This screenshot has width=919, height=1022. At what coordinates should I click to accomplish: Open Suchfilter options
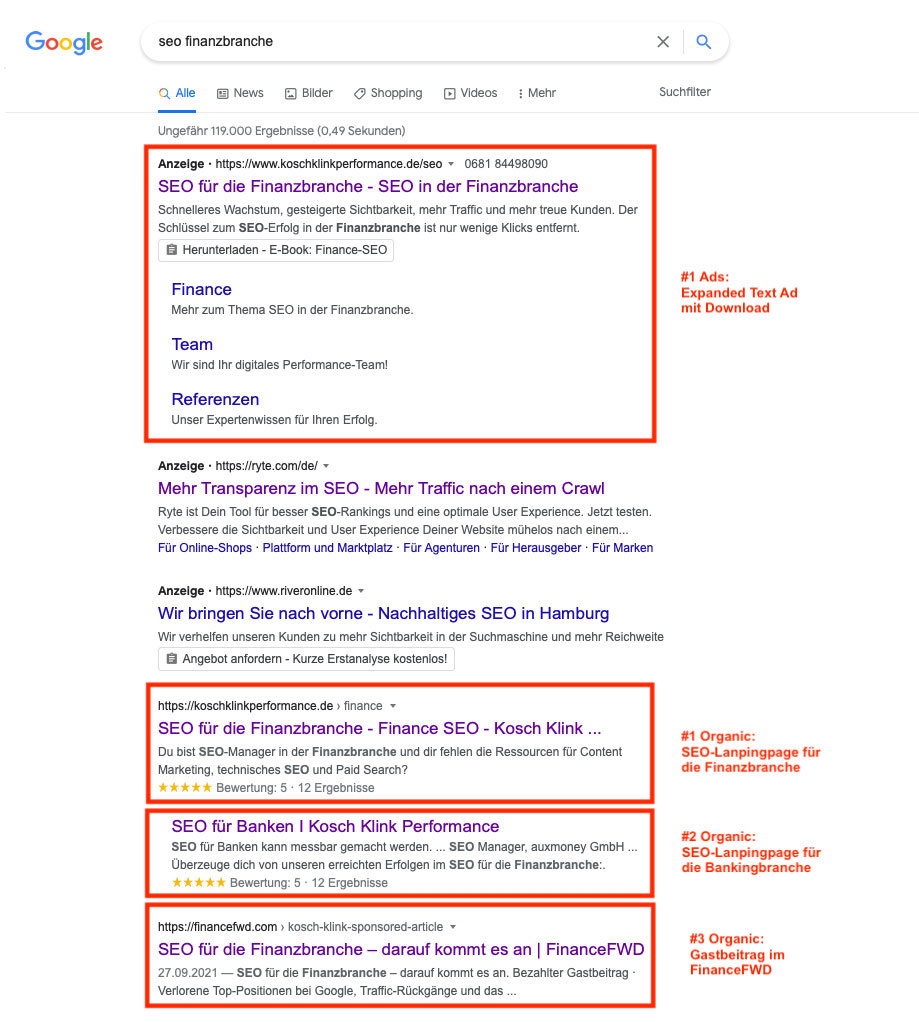(x=684, y=92)
